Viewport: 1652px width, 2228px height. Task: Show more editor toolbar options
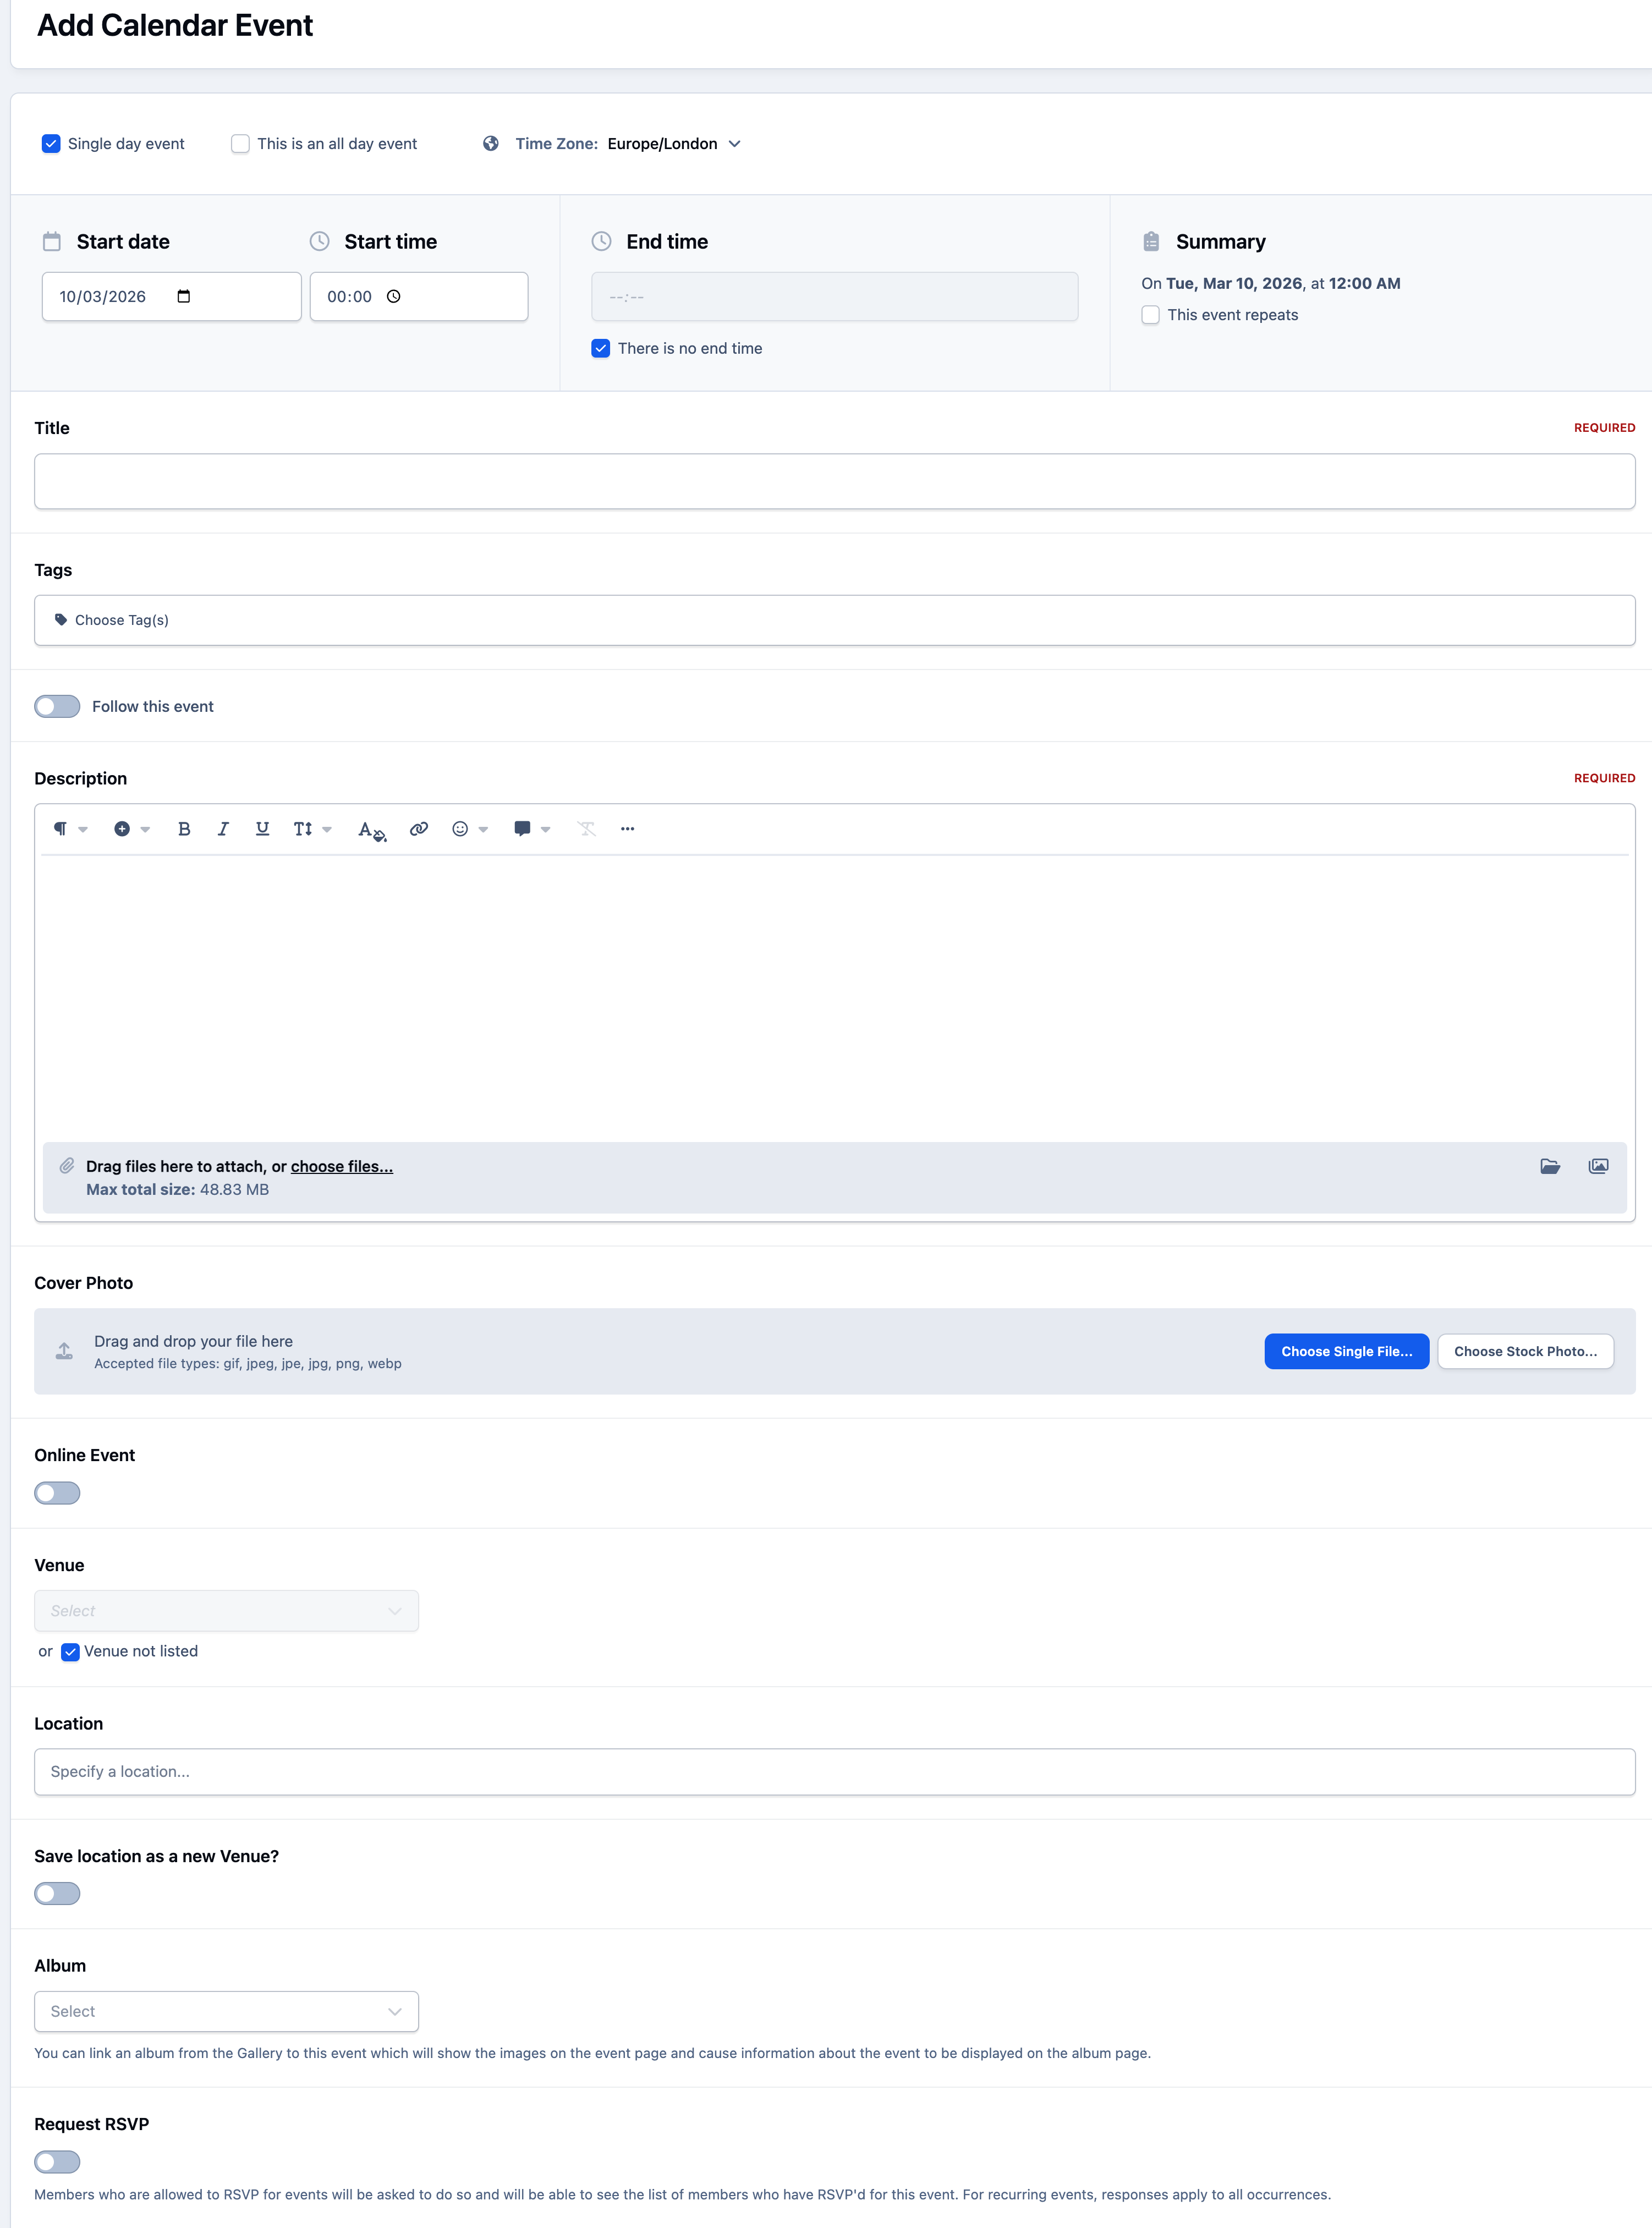[627, 829]
